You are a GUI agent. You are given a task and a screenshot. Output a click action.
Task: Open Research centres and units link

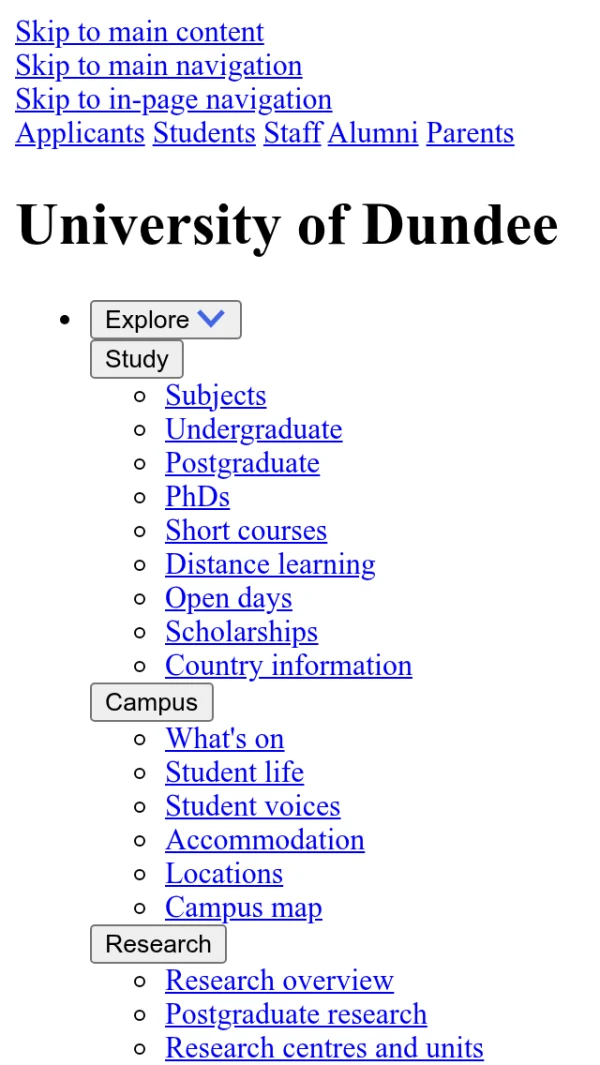(325, 1048)
